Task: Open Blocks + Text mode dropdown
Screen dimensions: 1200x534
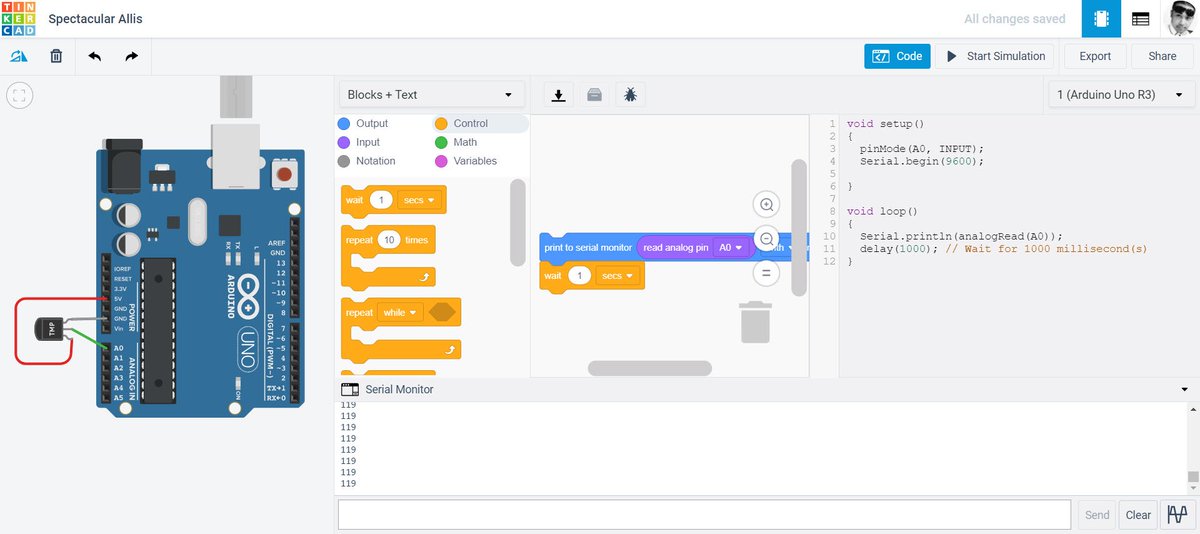Action: tap(432, 95)
